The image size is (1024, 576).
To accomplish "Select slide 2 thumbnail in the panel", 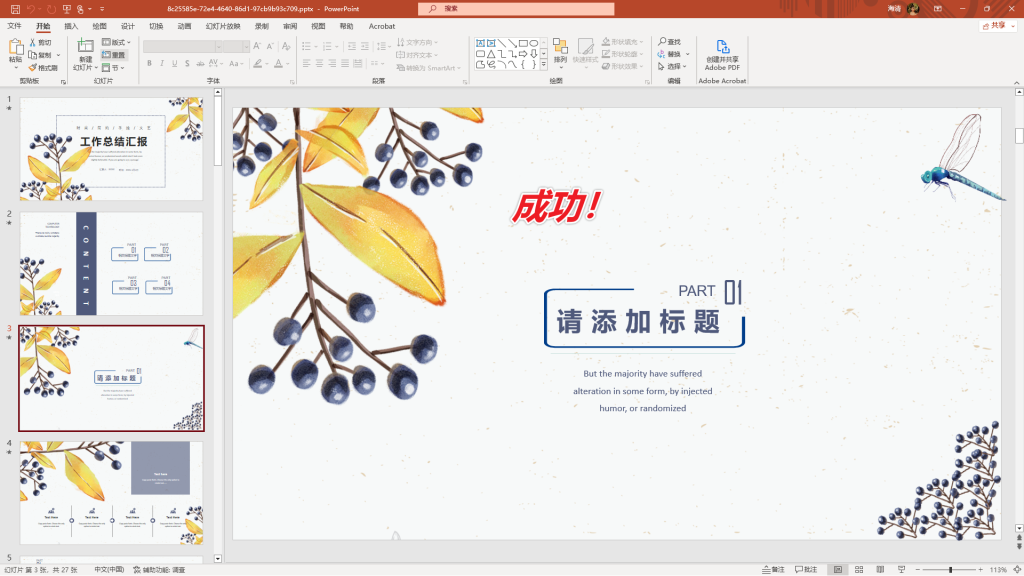I will (111, 263).
